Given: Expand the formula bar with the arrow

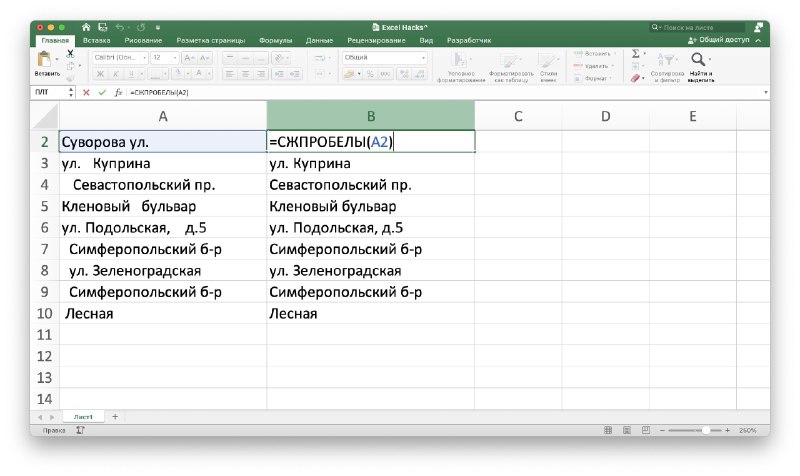Looking at the screenshot, I should (x=765, y=92).
